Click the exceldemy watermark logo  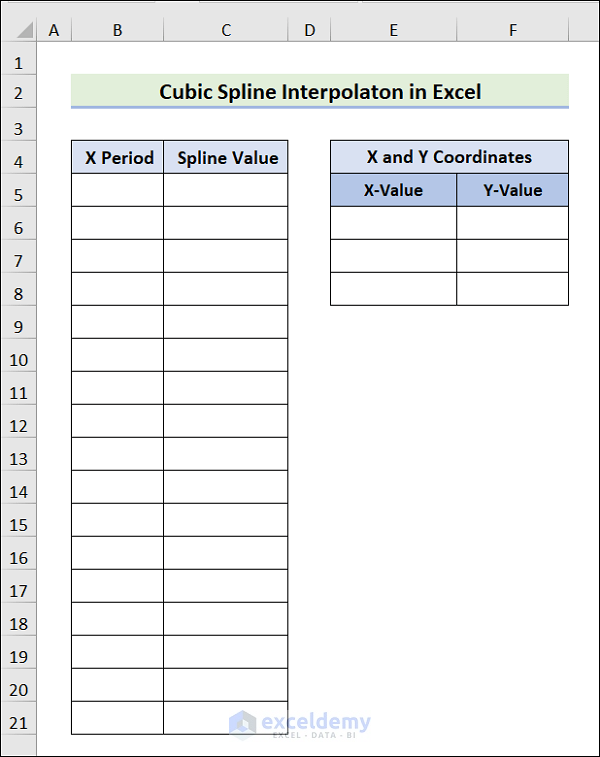click(x=300, y=724)
